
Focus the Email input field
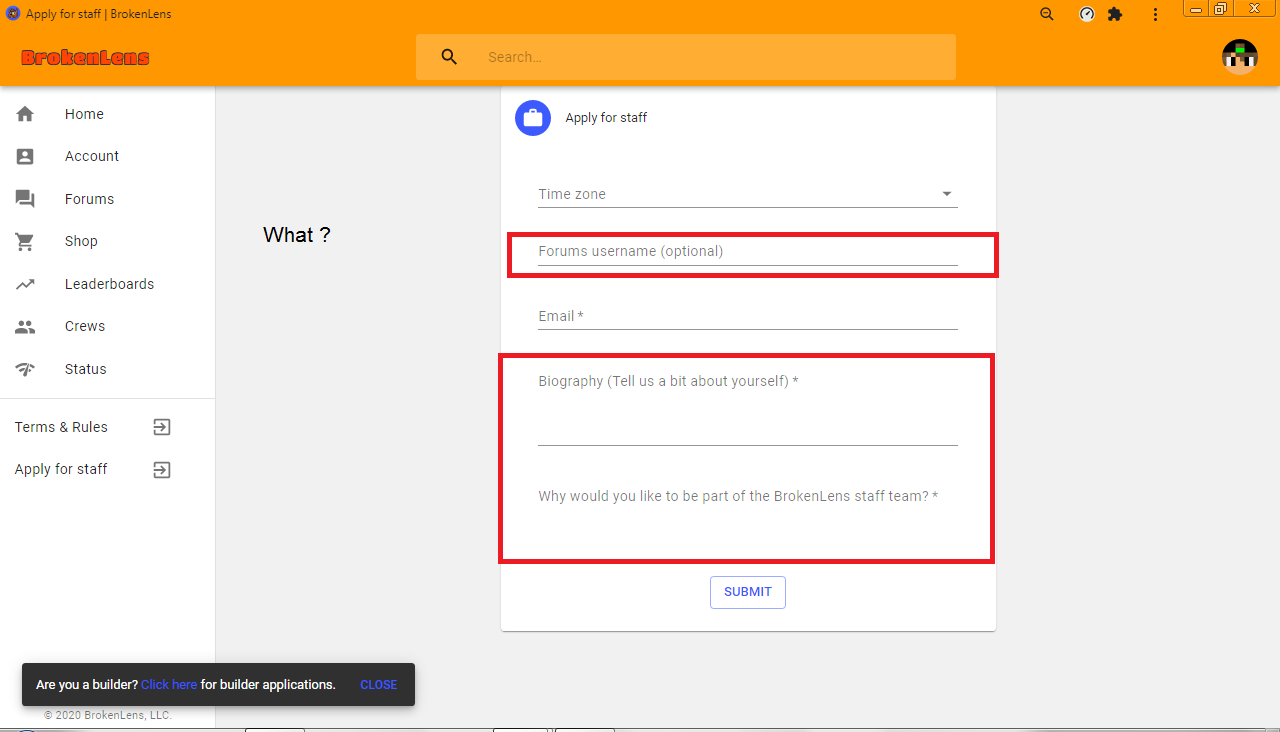point(748,316)
